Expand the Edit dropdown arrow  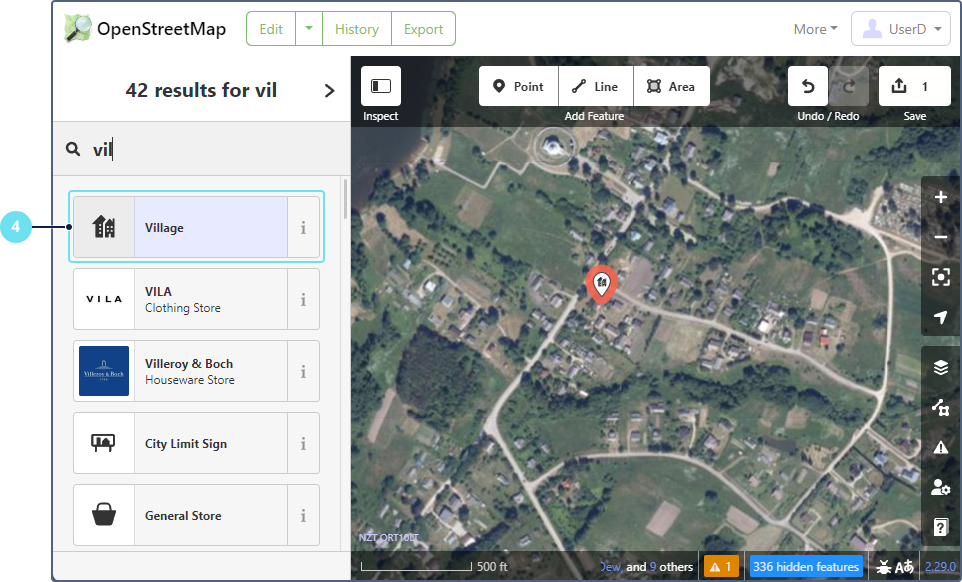point(309,29)
